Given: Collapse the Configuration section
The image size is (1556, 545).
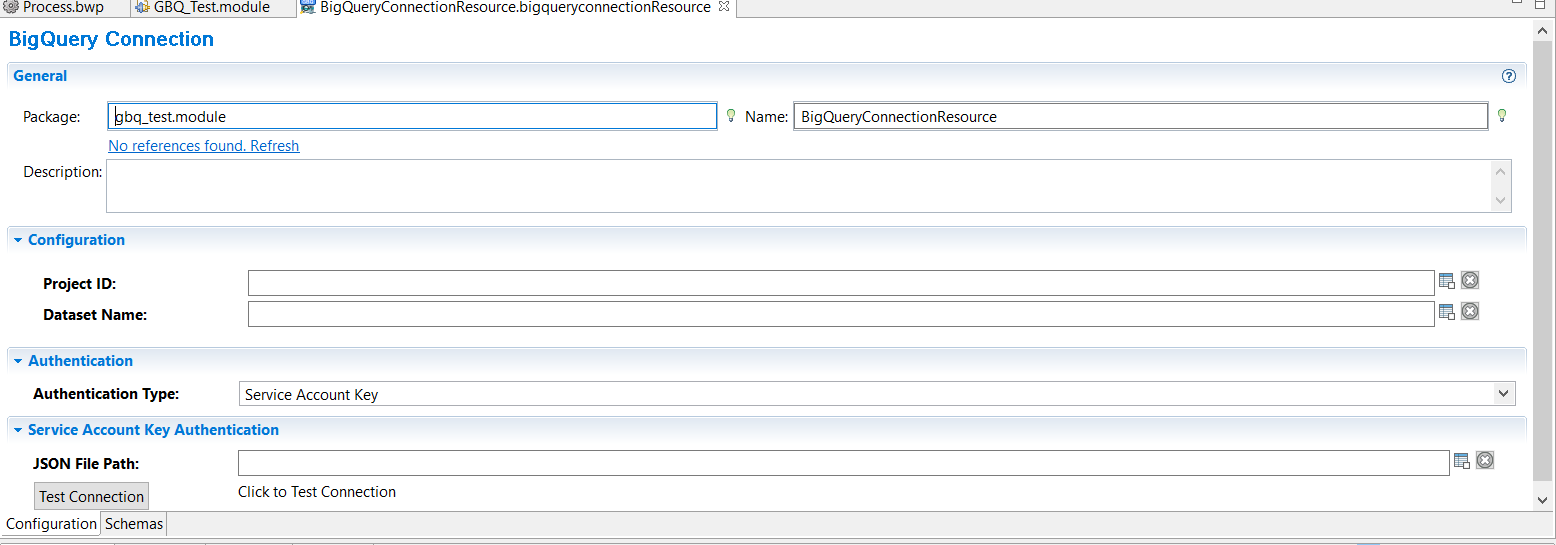Looking at the screenshot, I should pyautogui.click(x=18, y=240).
